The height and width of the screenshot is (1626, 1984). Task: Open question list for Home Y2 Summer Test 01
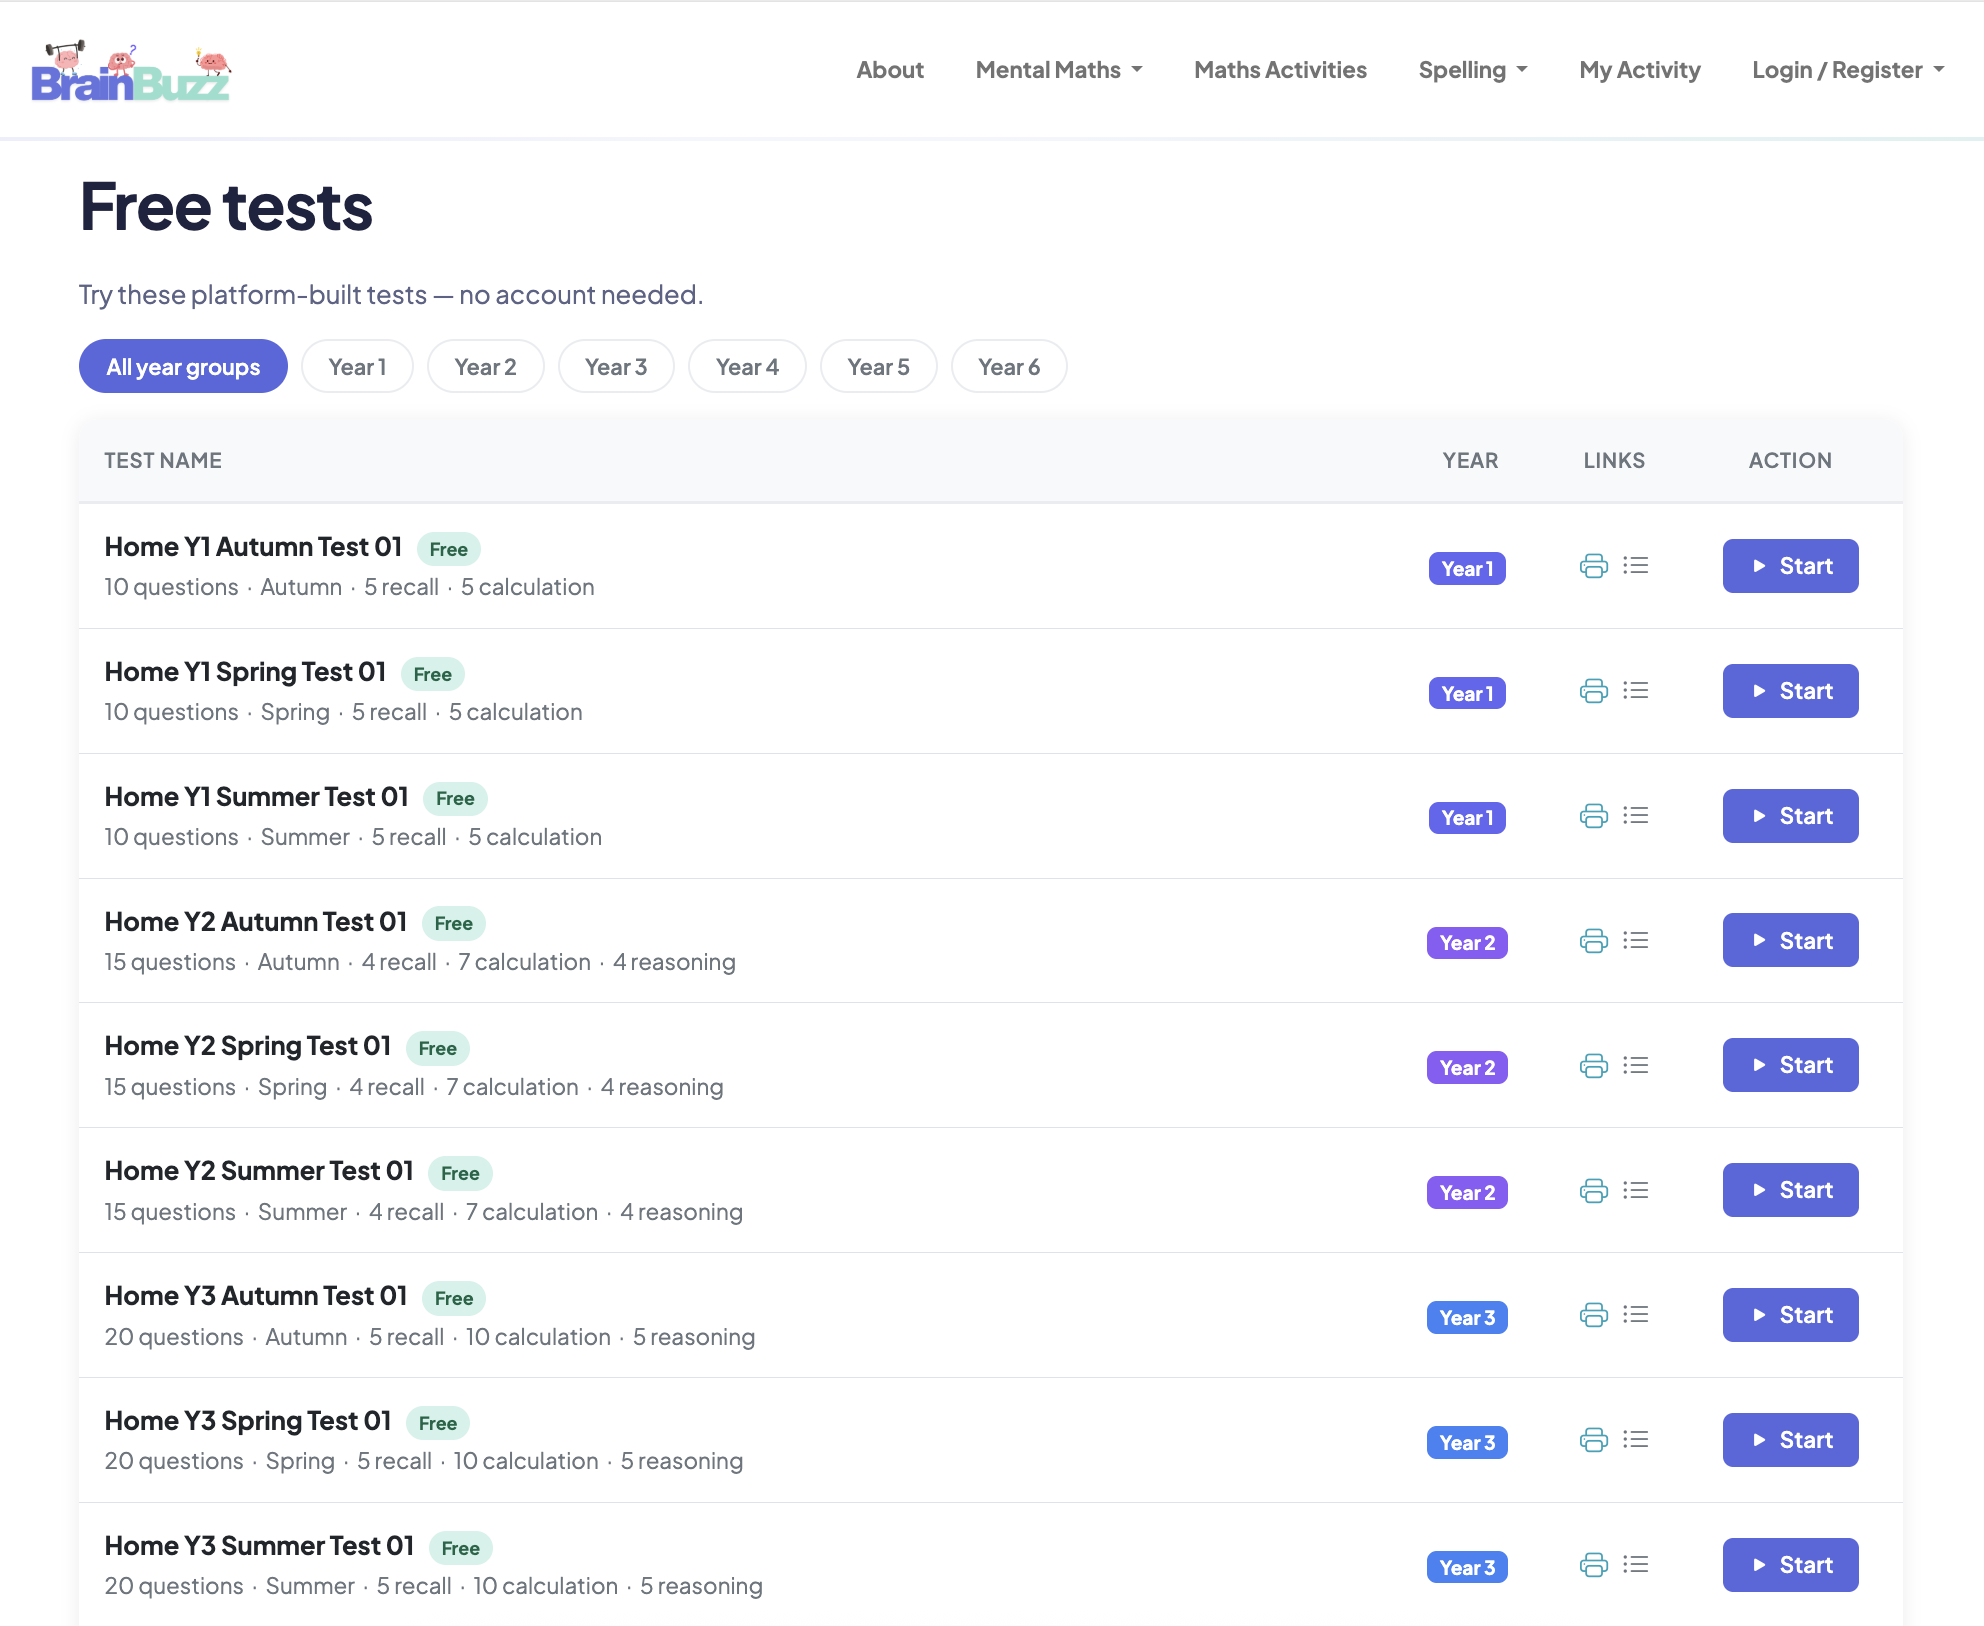1636,1191
